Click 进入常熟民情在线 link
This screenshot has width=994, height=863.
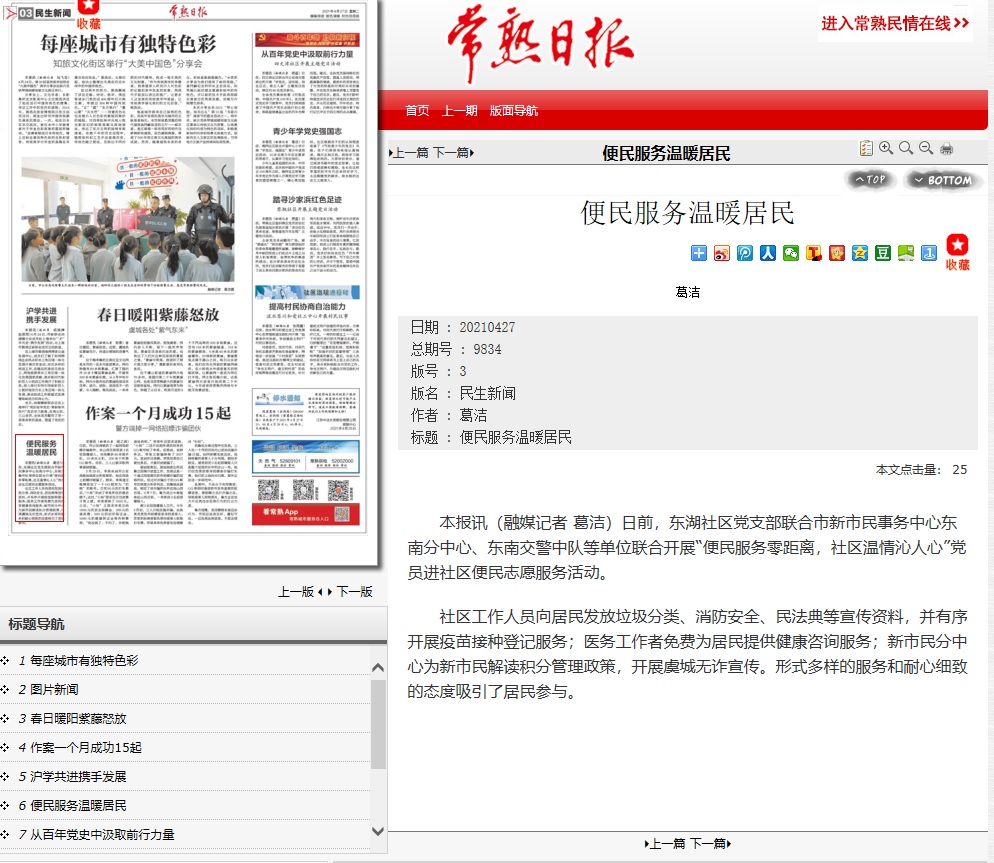pyautogui.click(x=895, y=23)
